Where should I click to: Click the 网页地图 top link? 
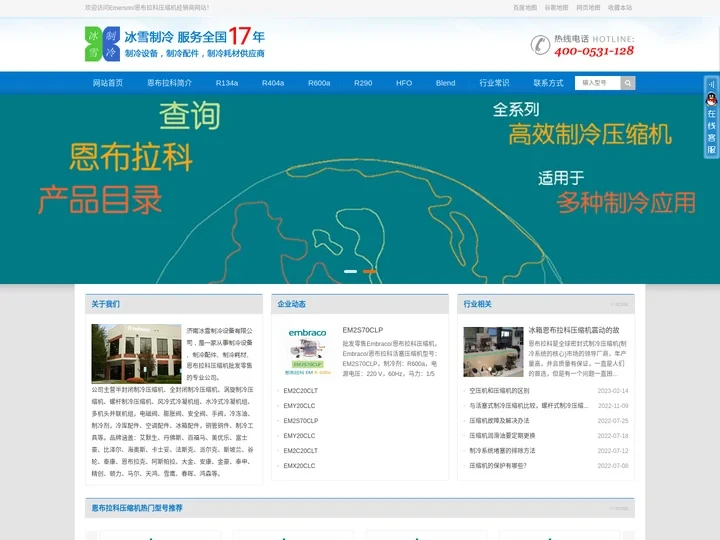pyautogui.click(x=588, y=8)
